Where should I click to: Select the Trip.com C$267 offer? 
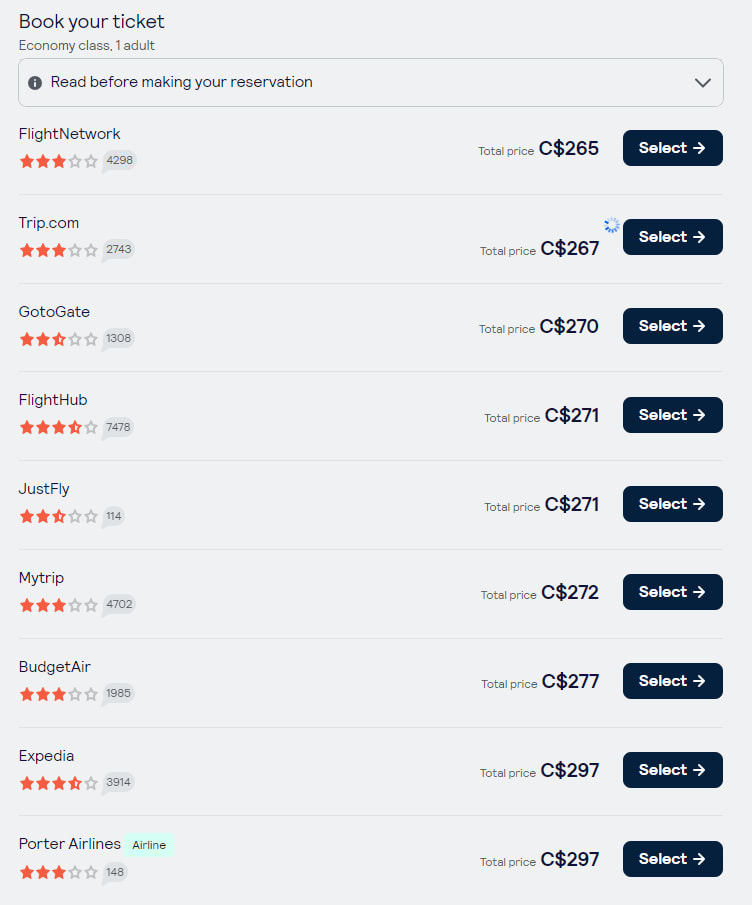click(672, 237)
